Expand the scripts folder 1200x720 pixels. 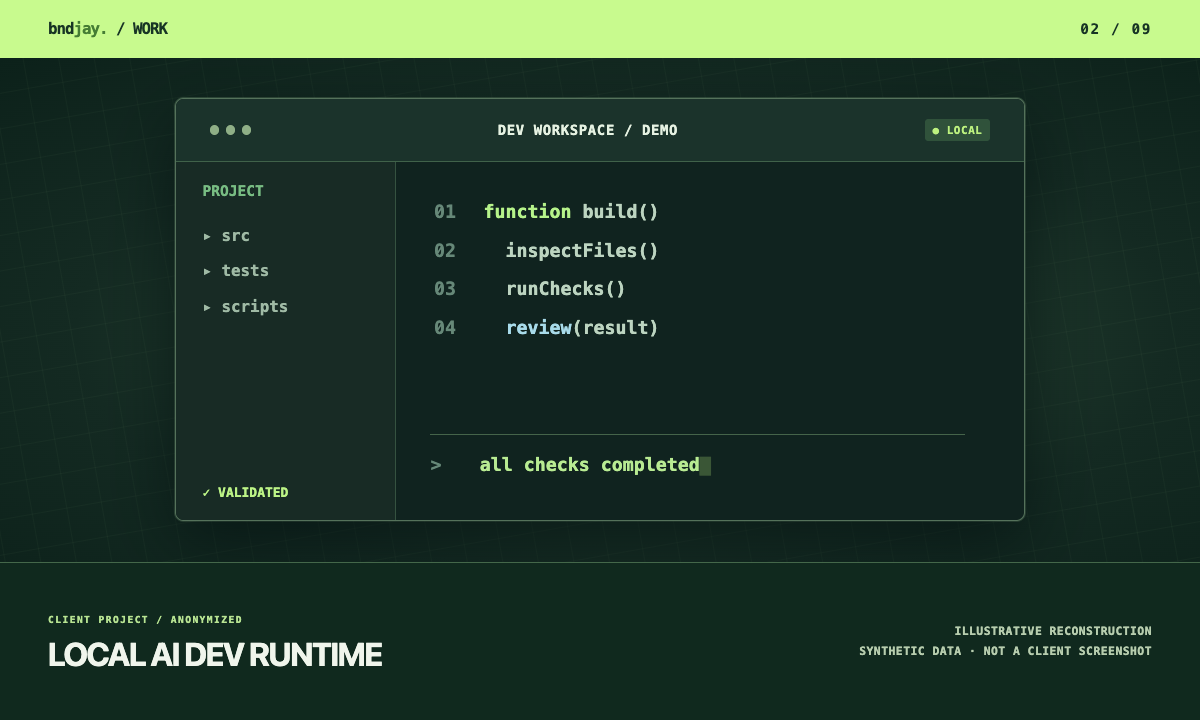246,307
